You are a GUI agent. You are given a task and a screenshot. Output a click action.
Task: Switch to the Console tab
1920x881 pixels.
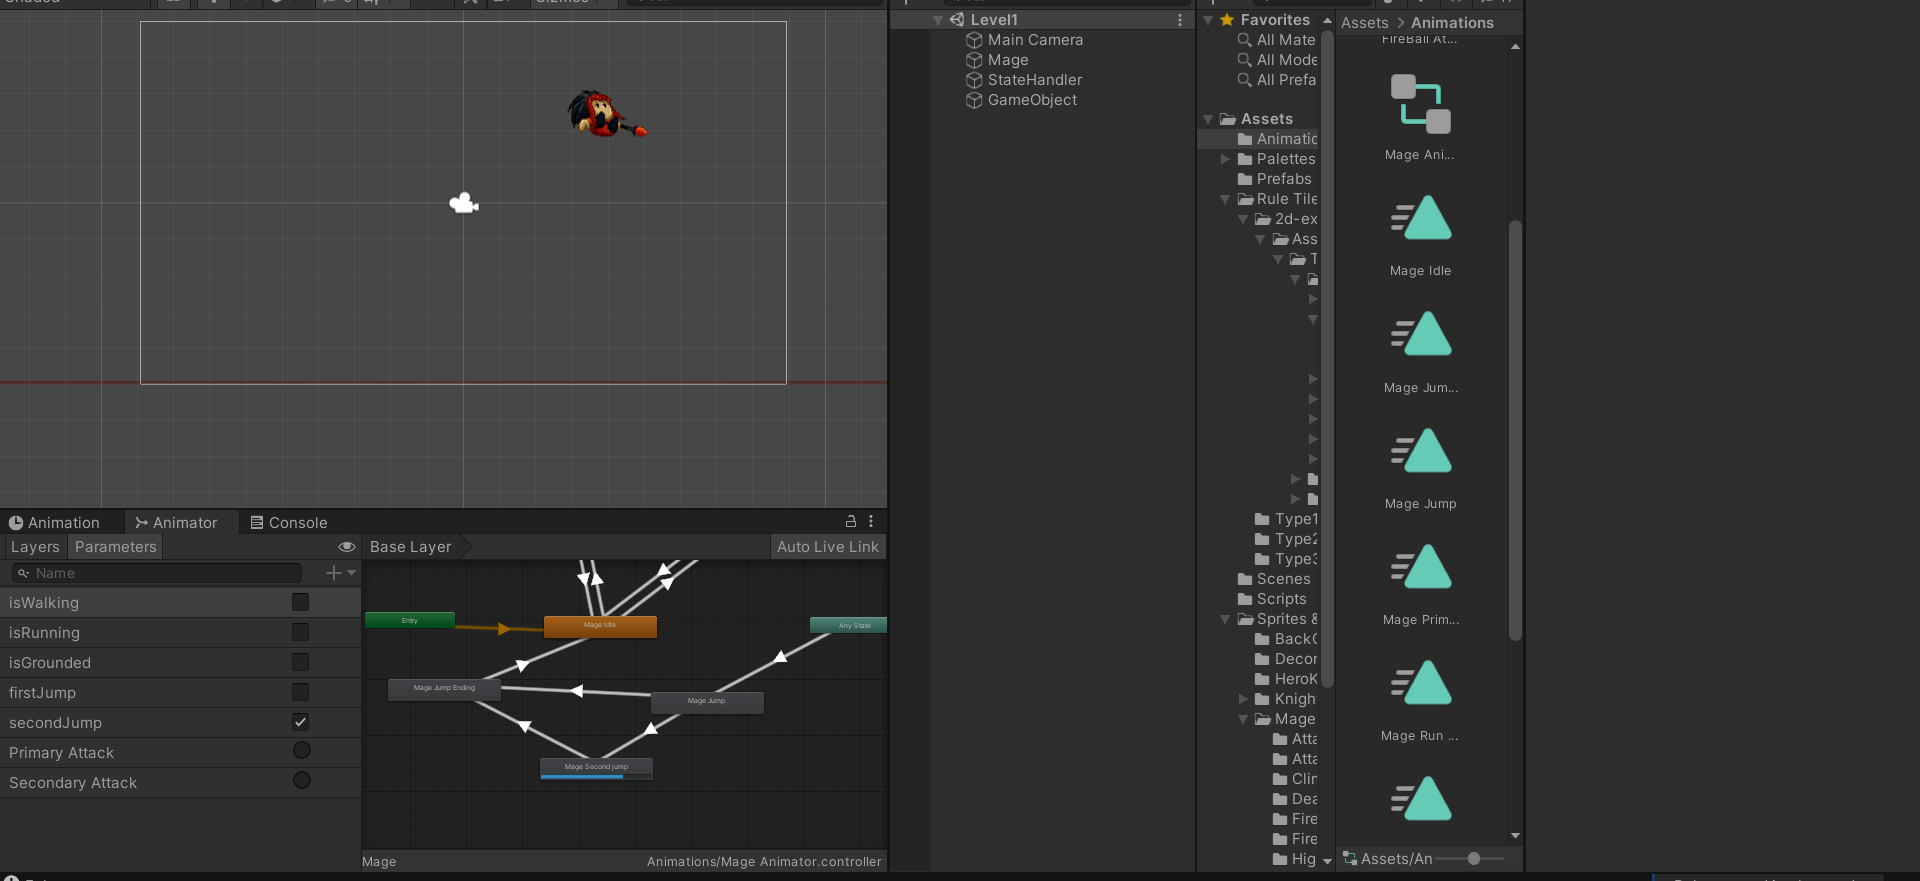[289, 523]
